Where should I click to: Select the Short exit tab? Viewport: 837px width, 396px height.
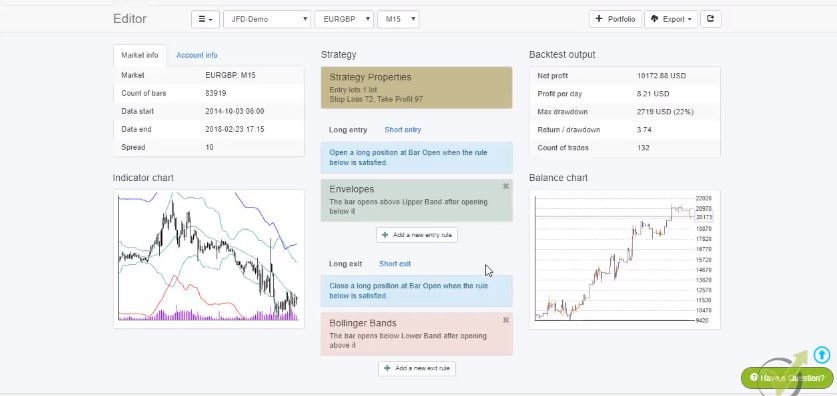(x=395, y=264)
